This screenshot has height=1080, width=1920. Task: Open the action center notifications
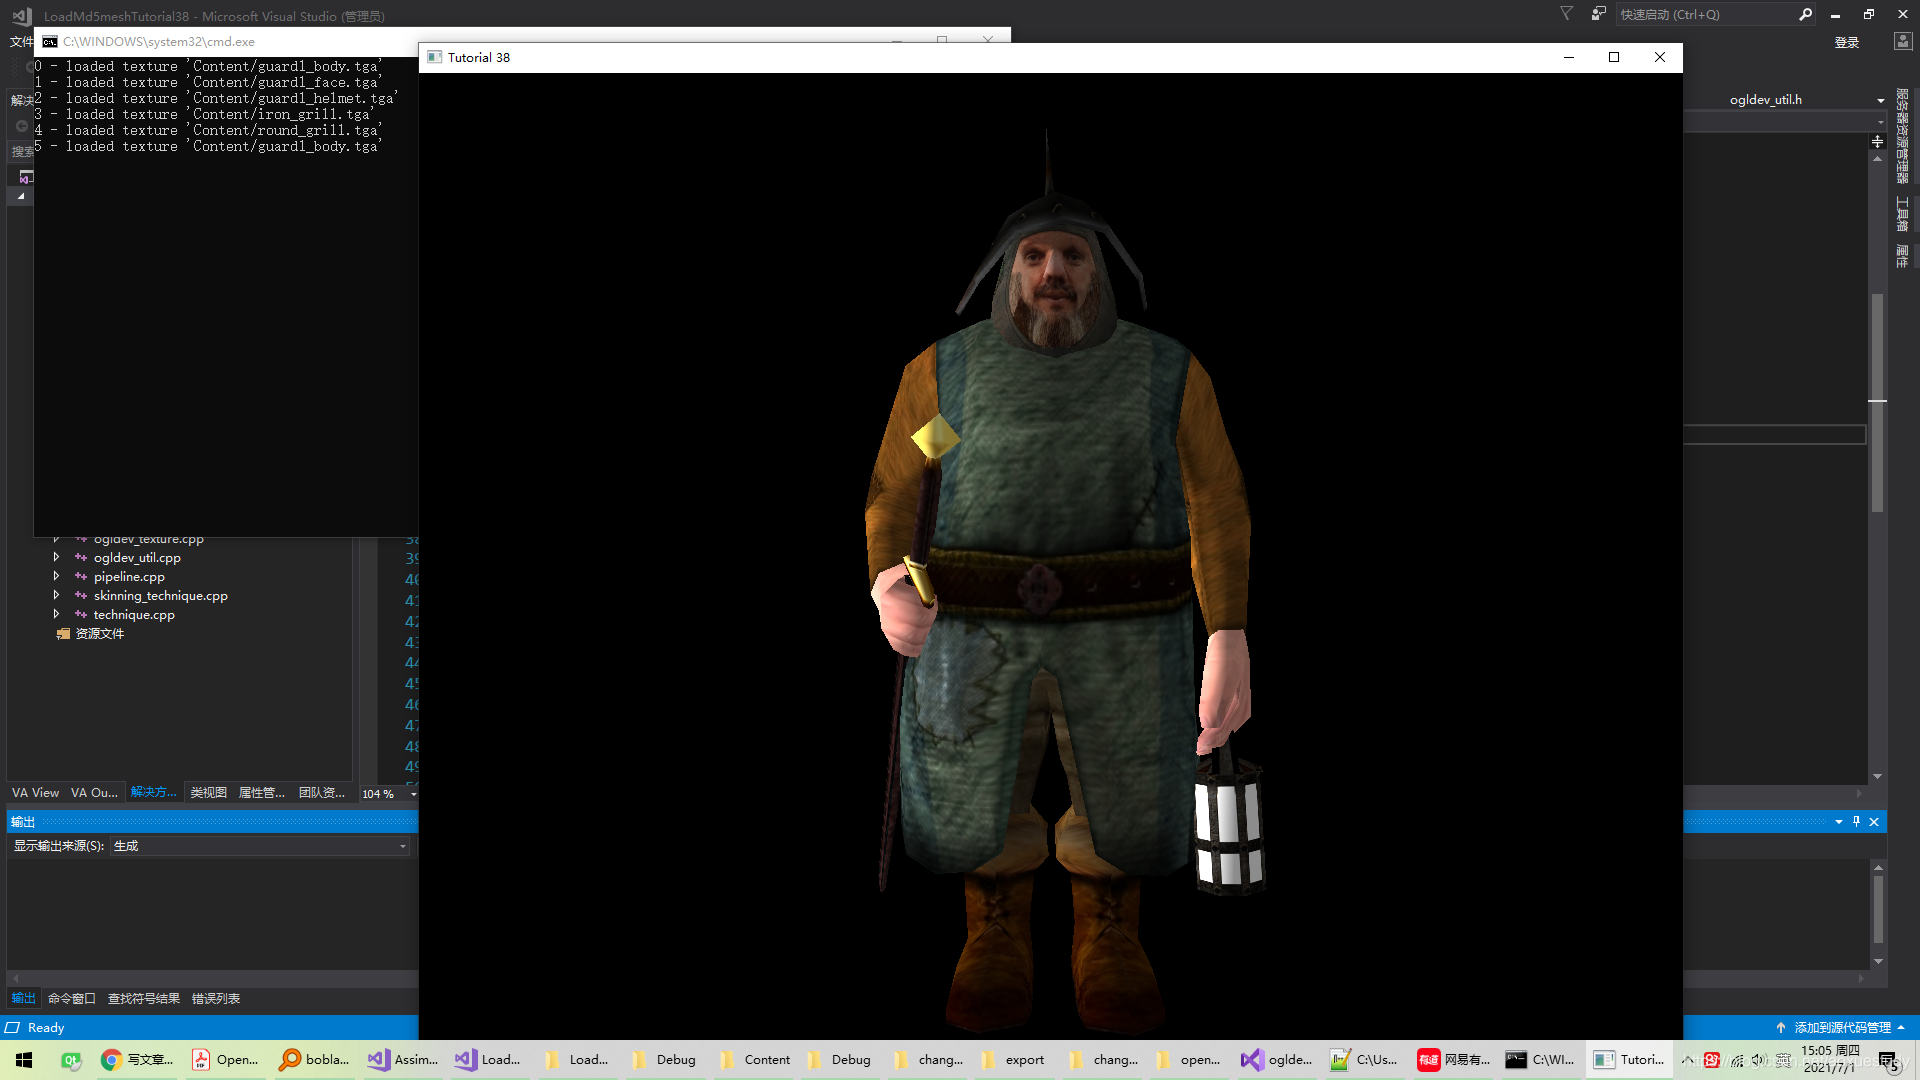point(1889,1060)
